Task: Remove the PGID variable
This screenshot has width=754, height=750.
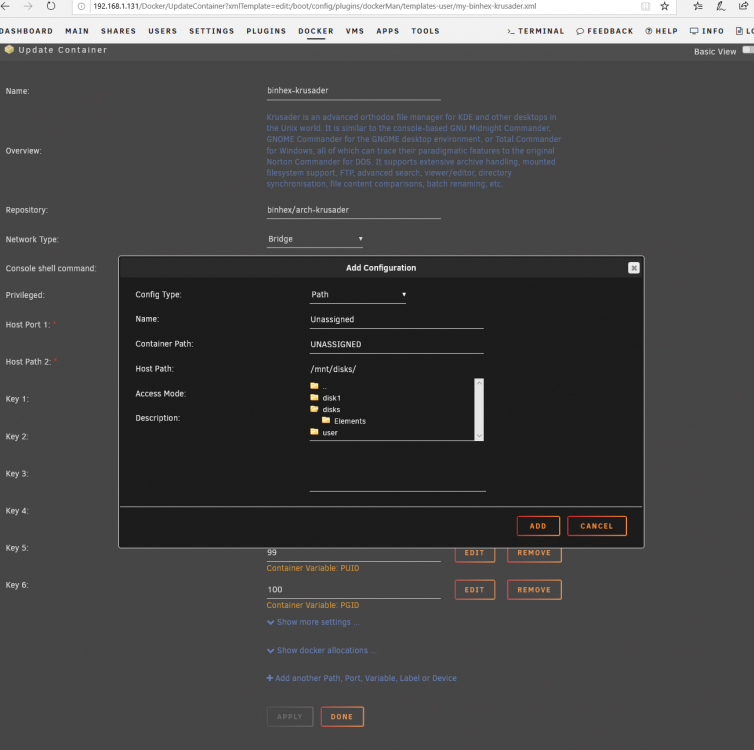Action: coord(534,590)
